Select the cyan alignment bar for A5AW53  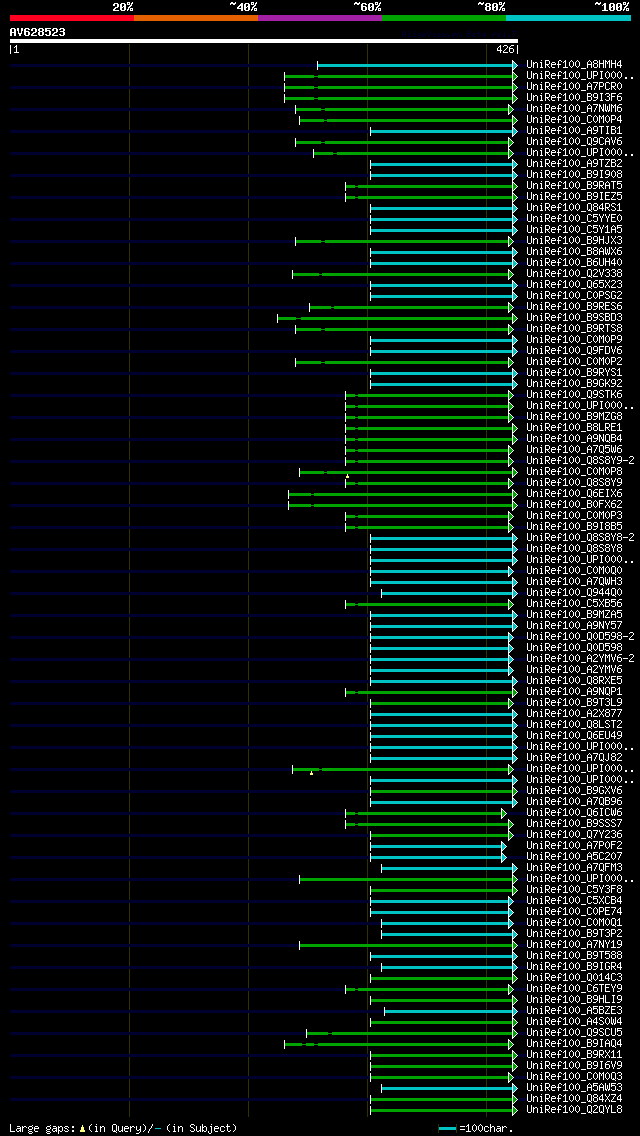point(449,1088)
